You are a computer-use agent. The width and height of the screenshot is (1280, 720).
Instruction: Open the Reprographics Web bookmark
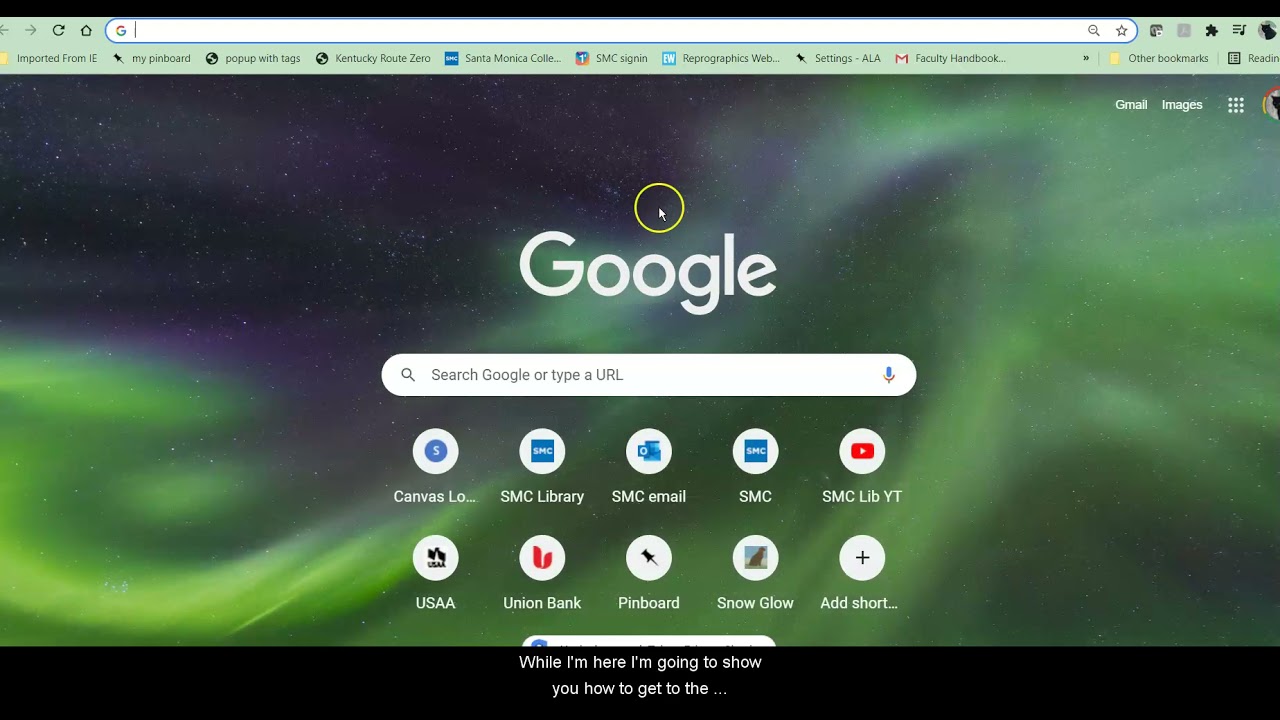(721, 58)
